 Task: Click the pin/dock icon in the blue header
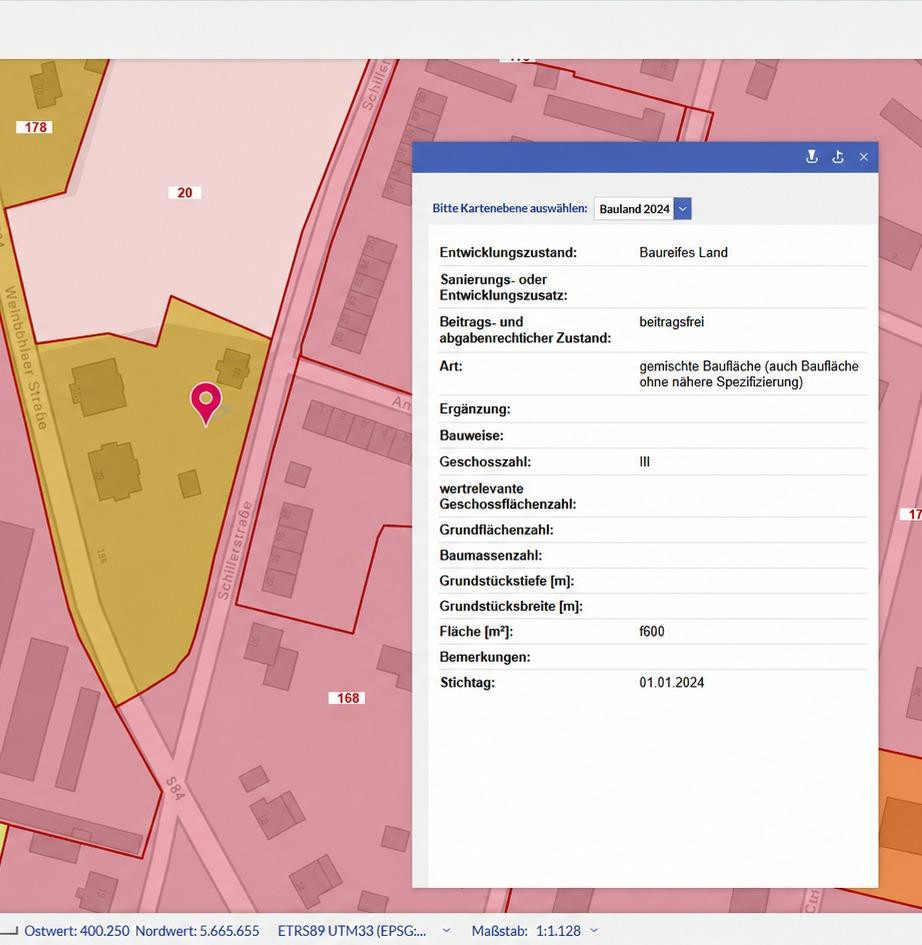click(812, 157)
